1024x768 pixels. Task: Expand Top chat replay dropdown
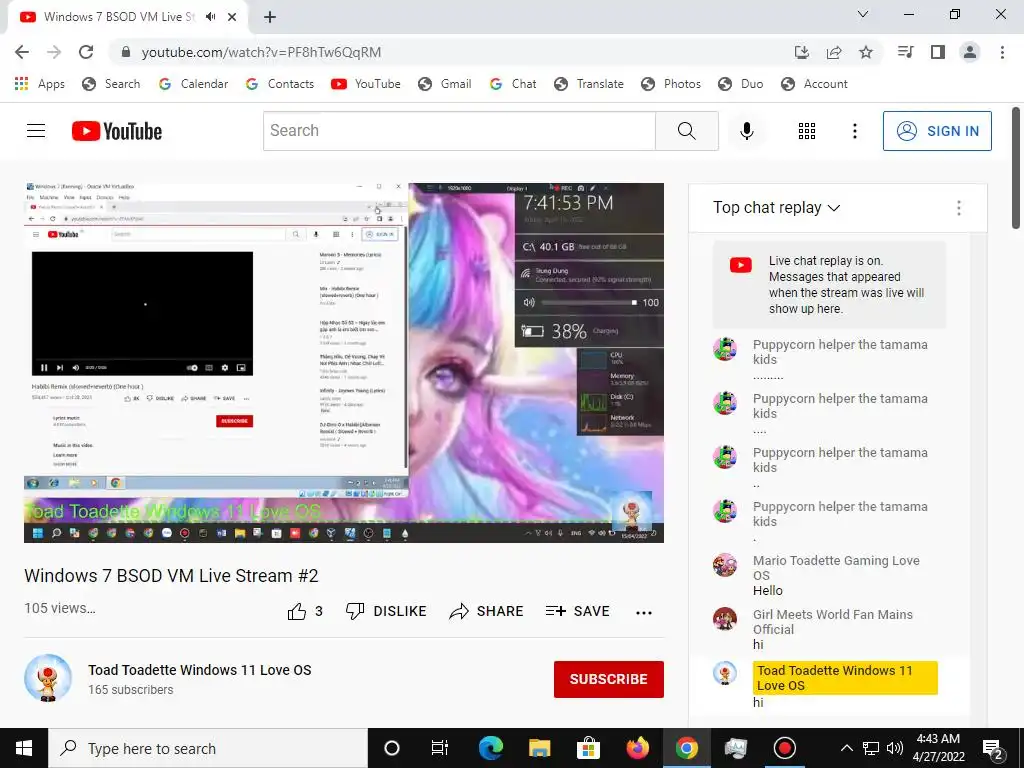click(776, 208)
